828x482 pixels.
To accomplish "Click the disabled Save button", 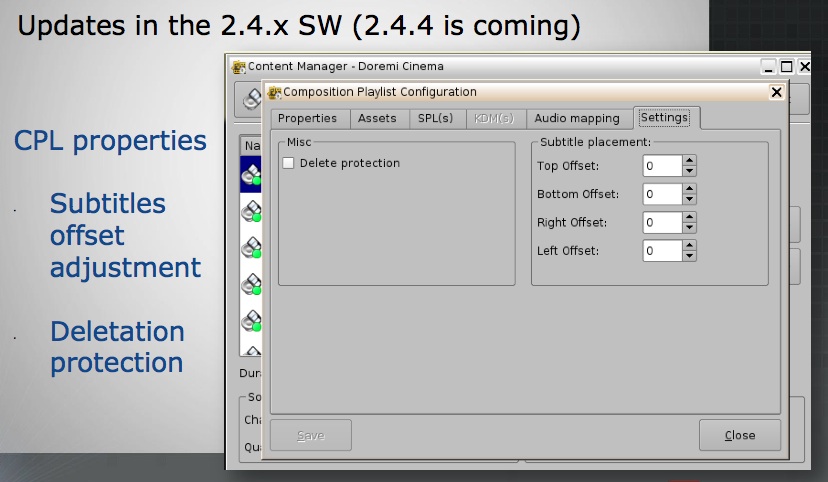I will (310, 435).
